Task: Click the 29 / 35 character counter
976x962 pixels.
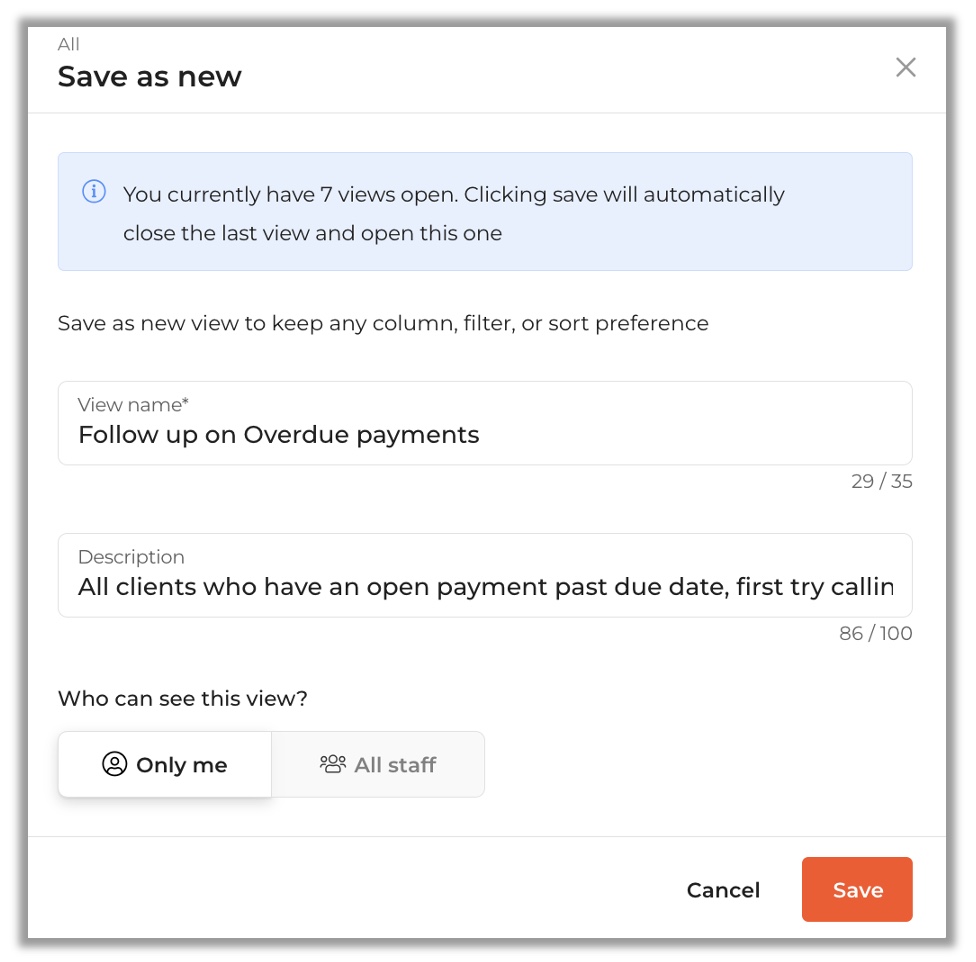Action: tap(881, 481)
